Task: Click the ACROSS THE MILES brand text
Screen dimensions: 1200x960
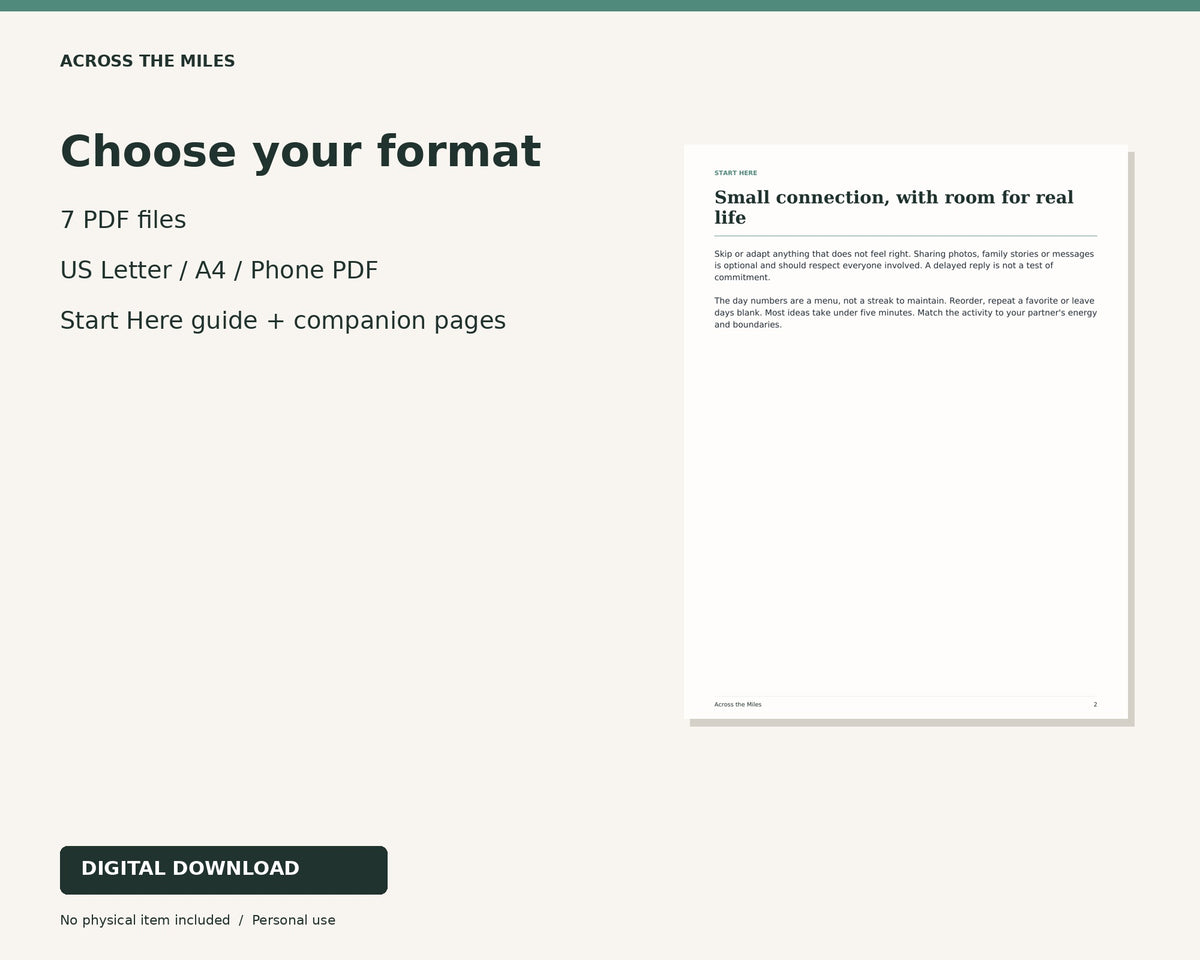Action: tap(147, 61)
